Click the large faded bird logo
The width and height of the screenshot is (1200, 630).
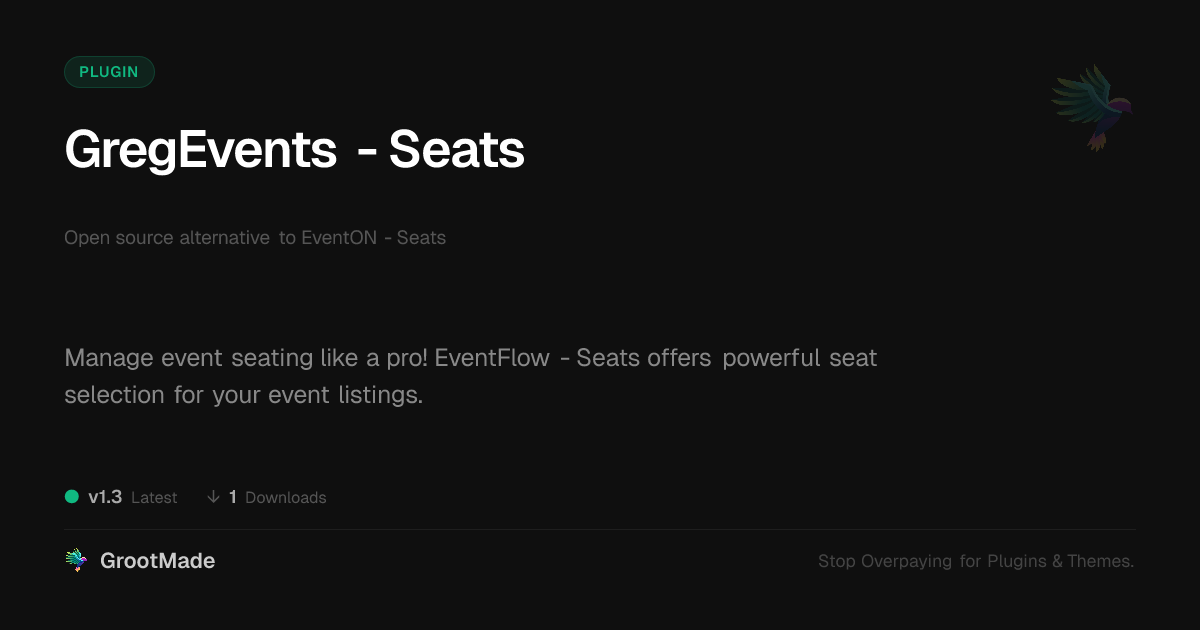coord(1092,107)
